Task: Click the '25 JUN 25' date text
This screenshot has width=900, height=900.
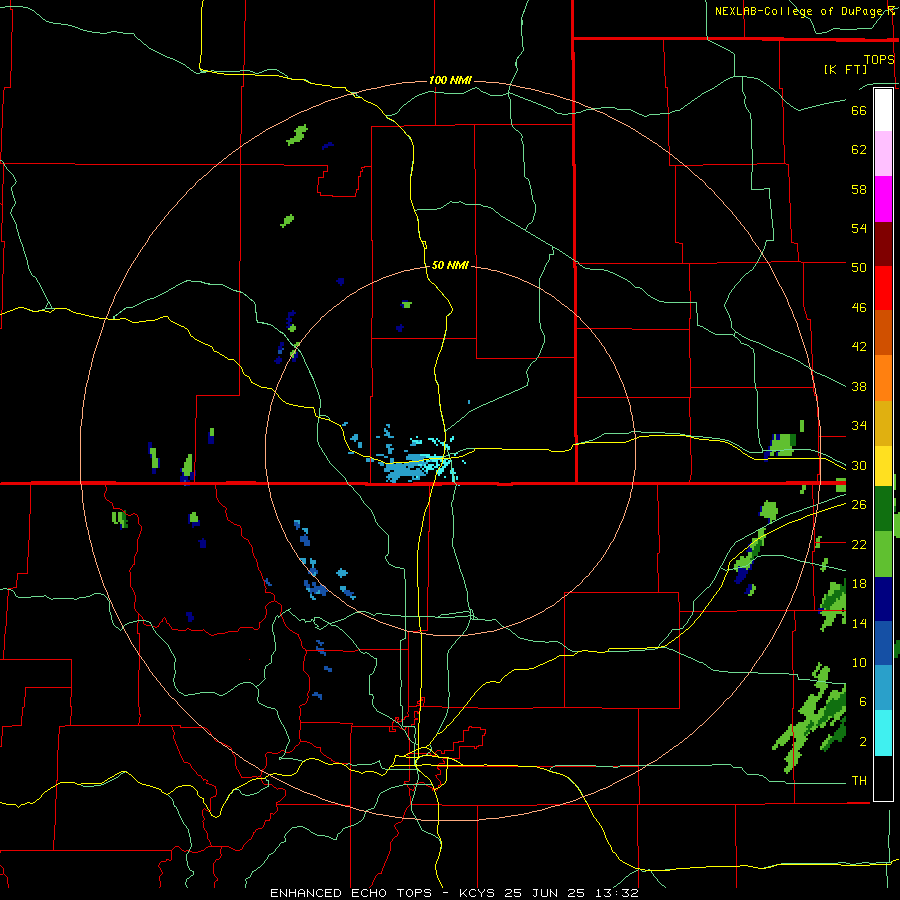Action: pyautogui.click(x=546, y=893)
